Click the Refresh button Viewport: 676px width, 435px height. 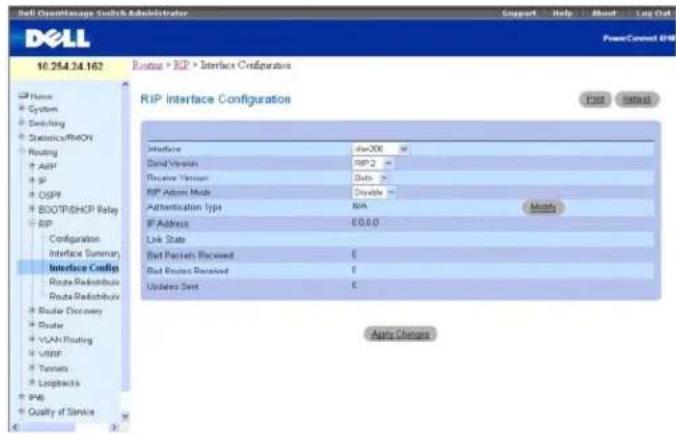click(x=637, y=100)
